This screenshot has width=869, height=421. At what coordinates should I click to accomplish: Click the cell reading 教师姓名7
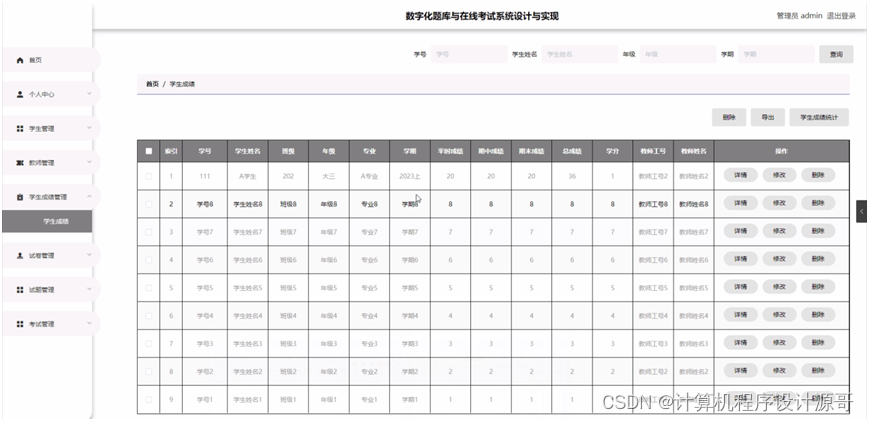(694, 232)
